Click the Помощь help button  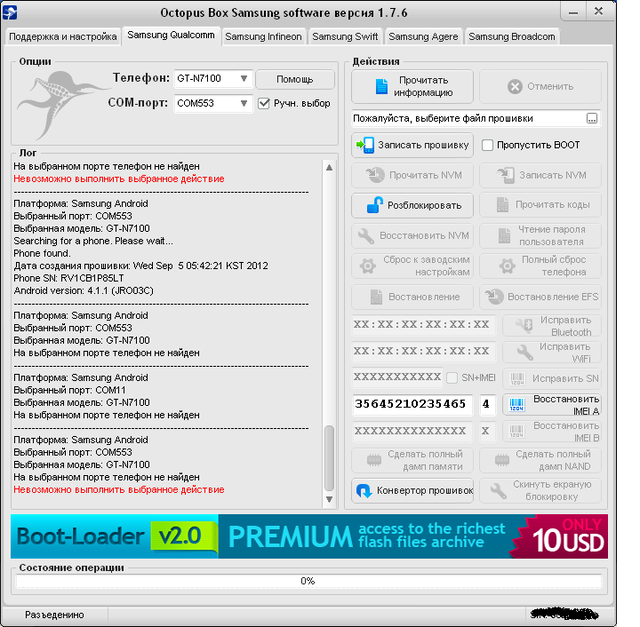(x=295, y=79)
